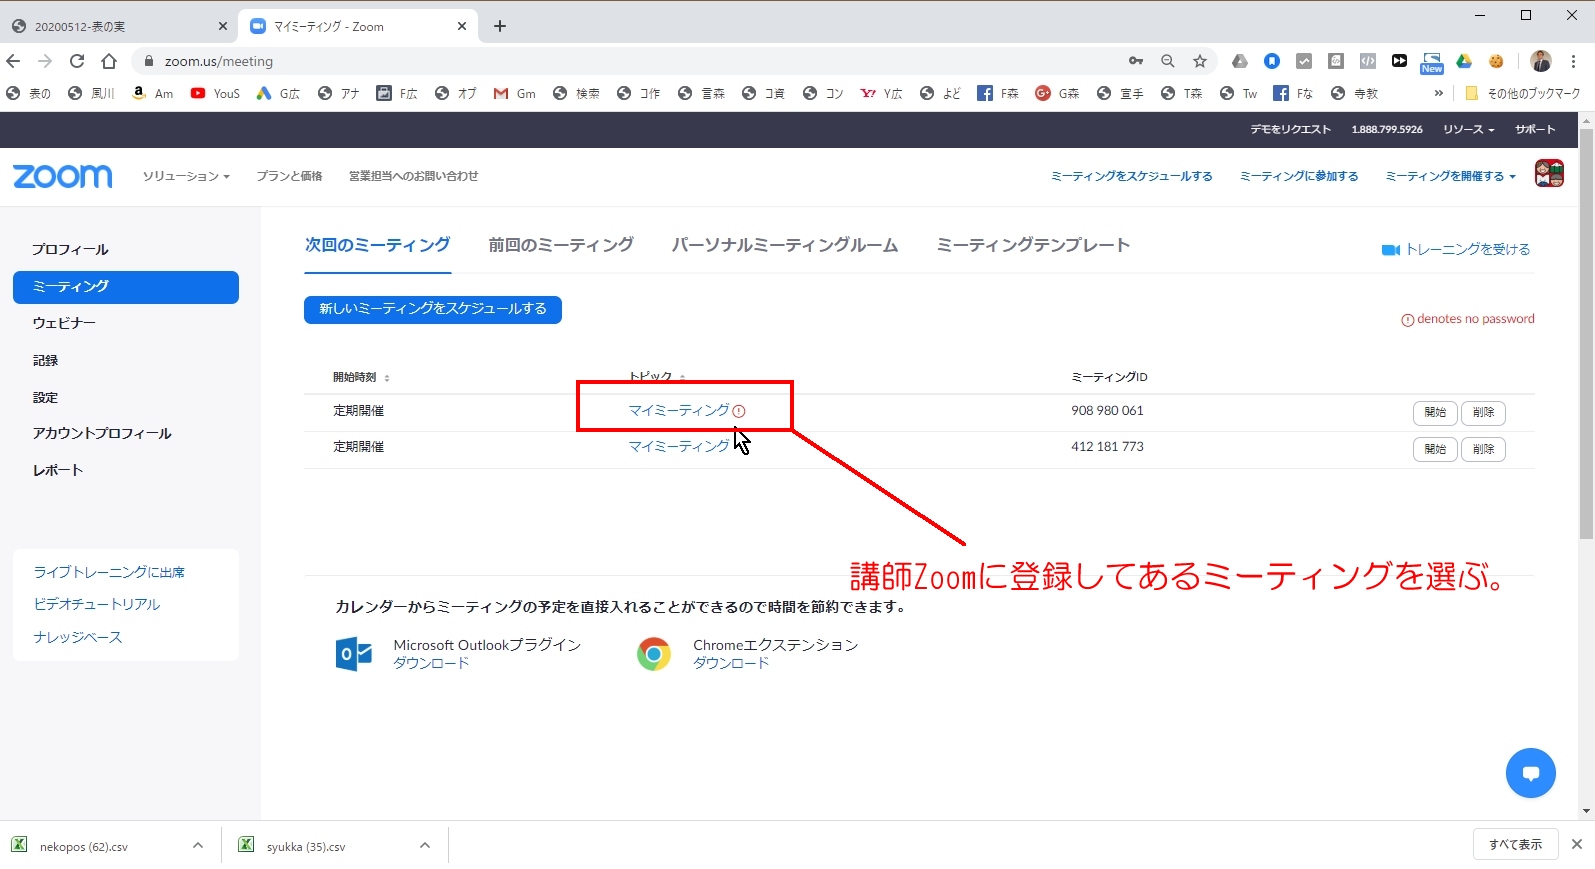Click cookie extension icon

1496,61
